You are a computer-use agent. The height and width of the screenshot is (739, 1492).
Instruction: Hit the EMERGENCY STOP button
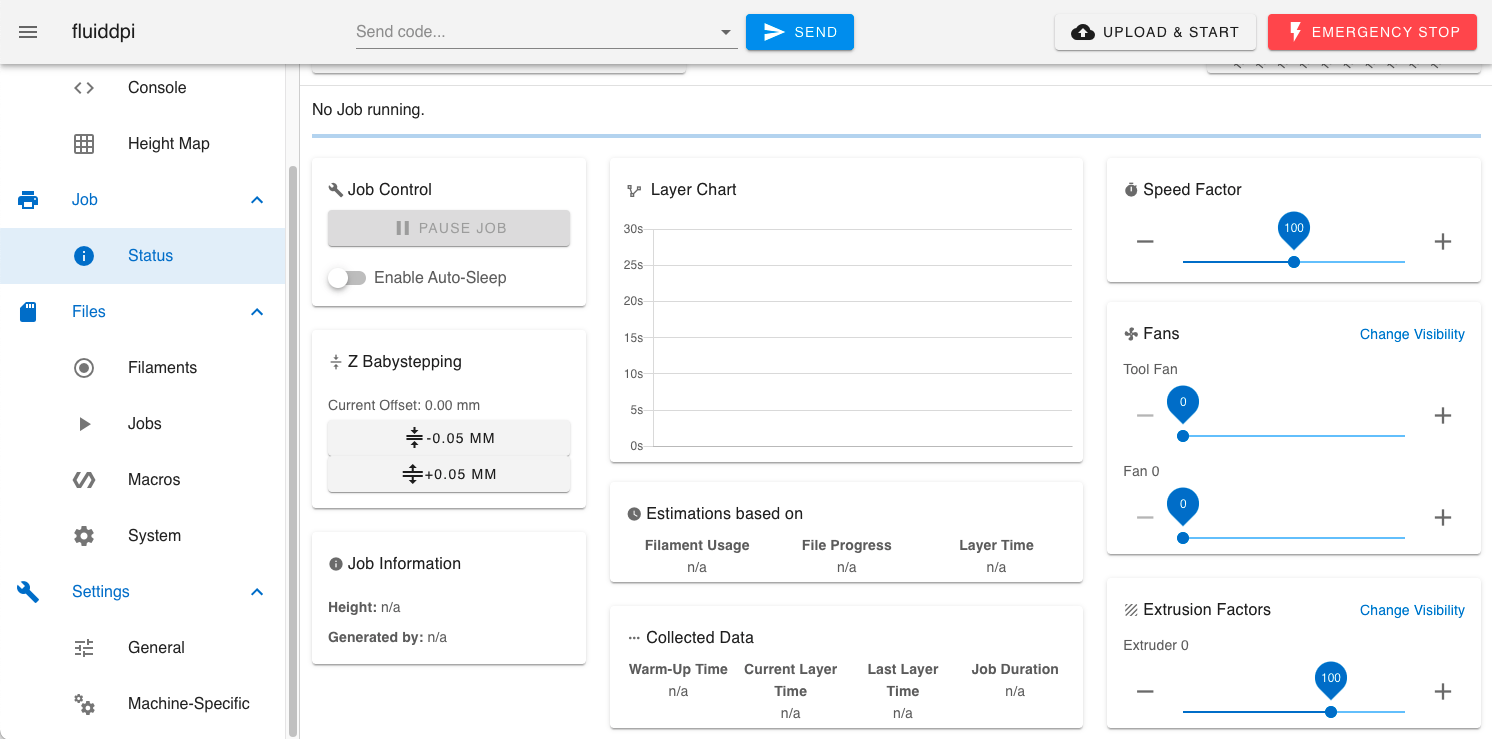point(1372,32)
